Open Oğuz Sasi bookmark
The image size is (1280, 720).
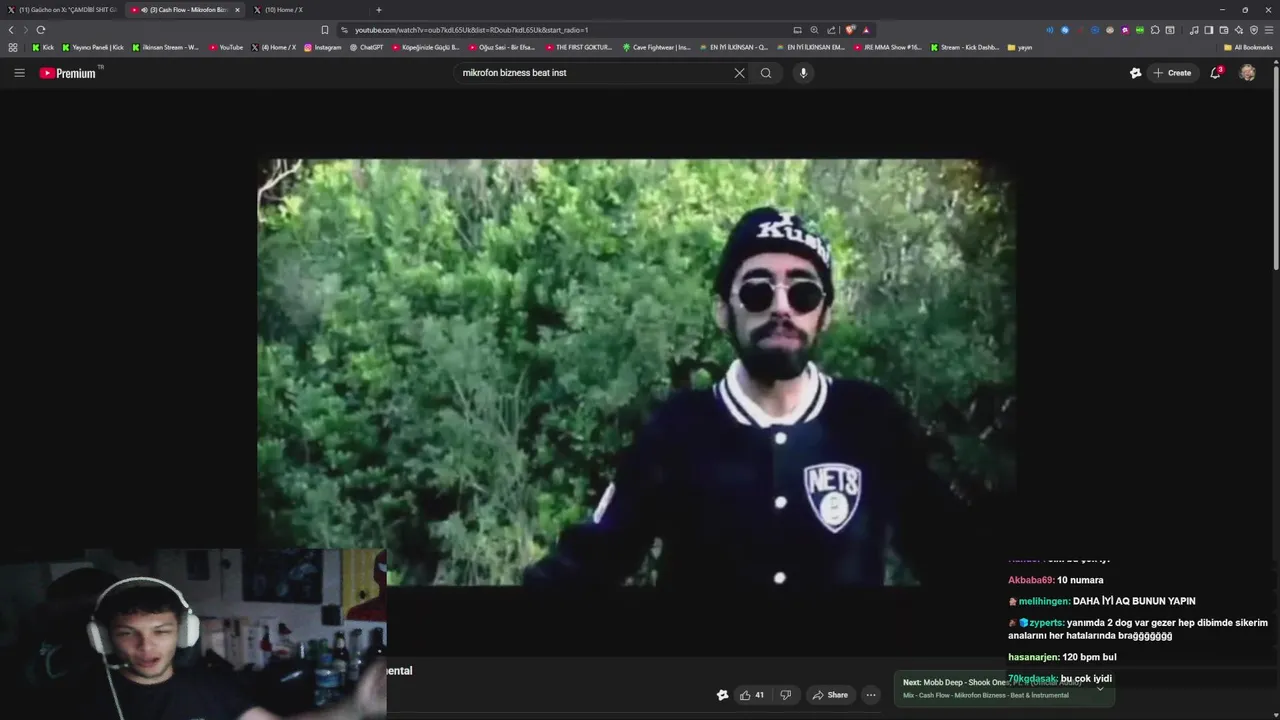502,47
